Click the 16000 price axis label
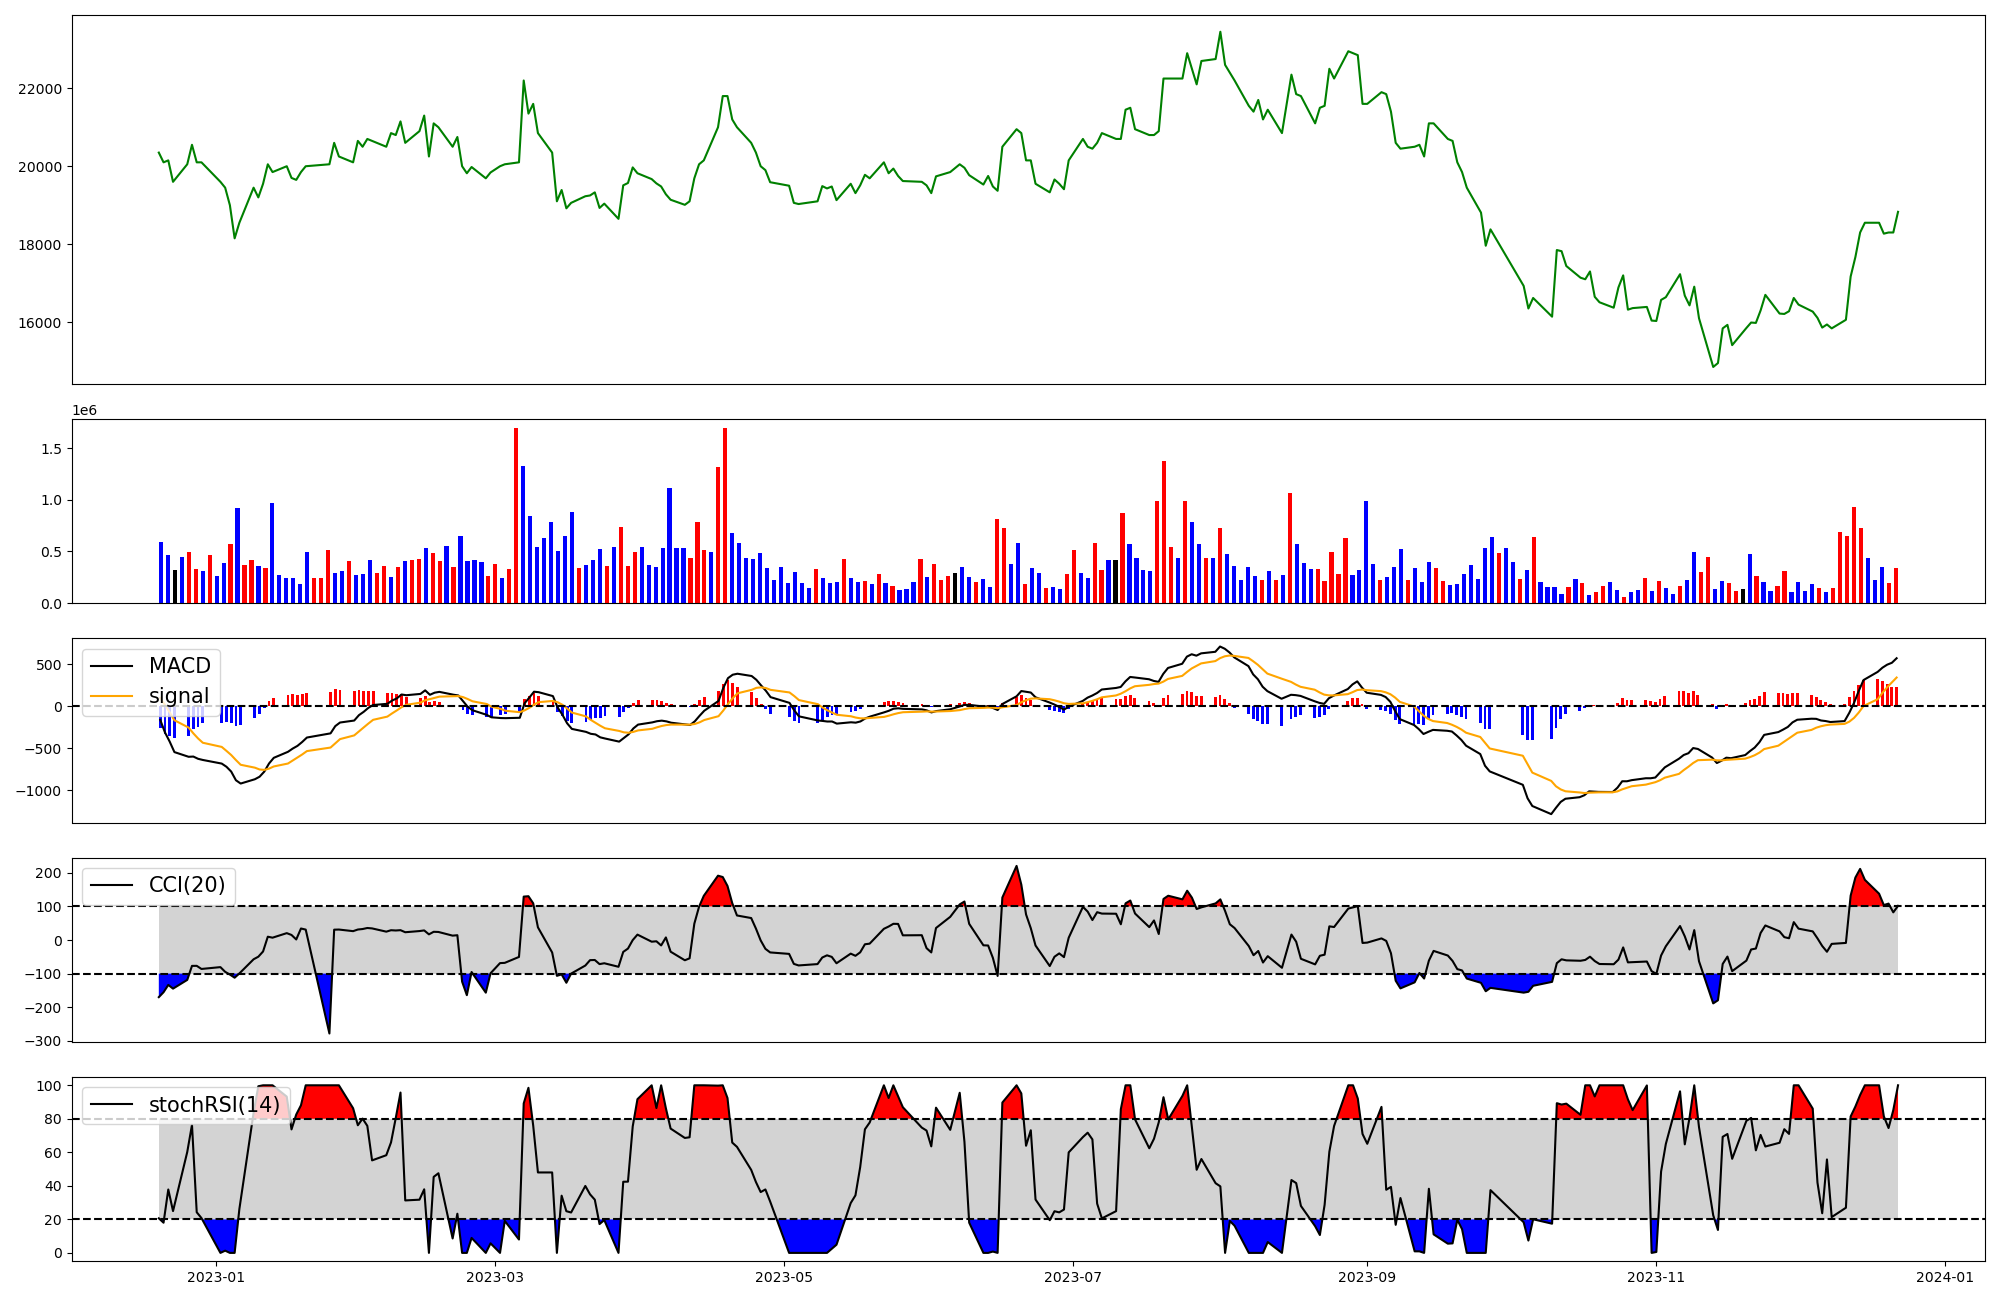This screenshot has height=1300, width=2000. (x=40, y=323)
